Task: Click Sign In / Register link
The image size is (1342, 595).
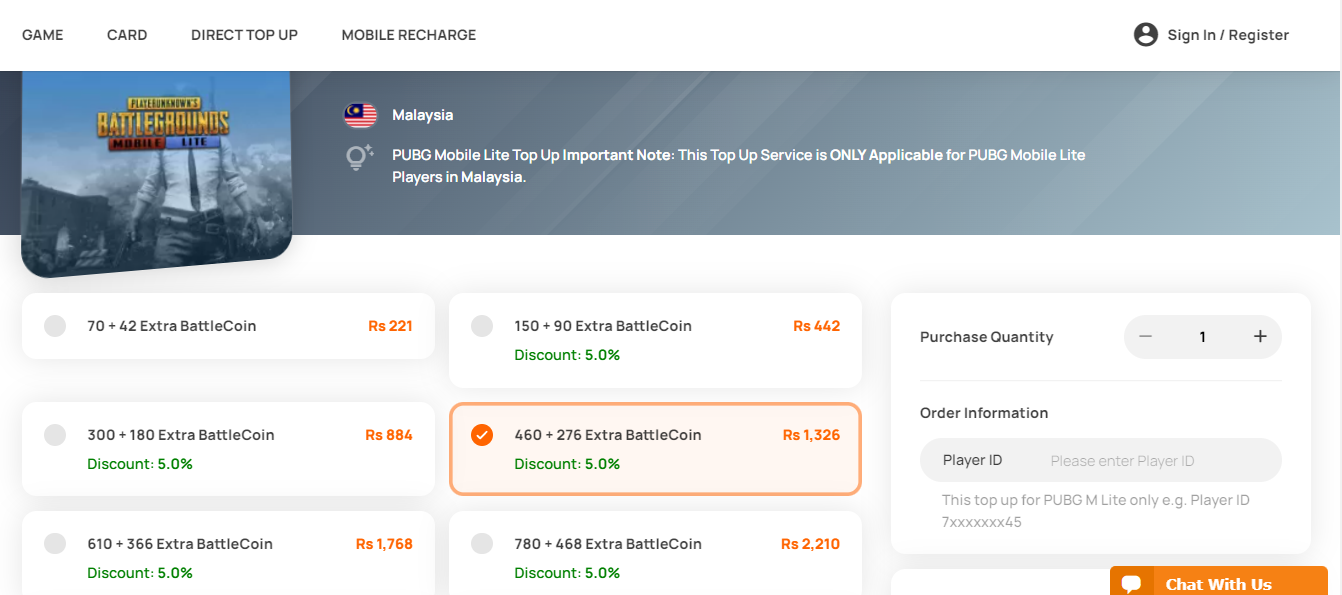Action: (x=1228, y=35)
